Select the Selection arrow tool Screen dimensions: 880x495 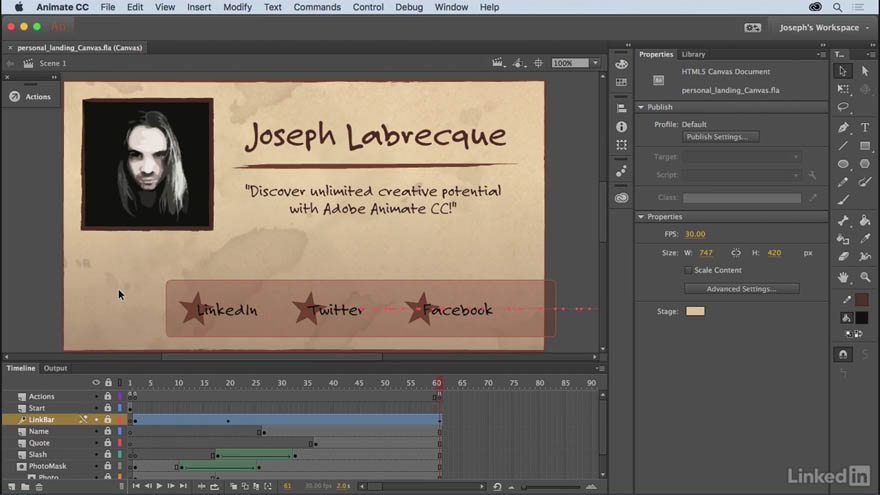tap(843, 71)
